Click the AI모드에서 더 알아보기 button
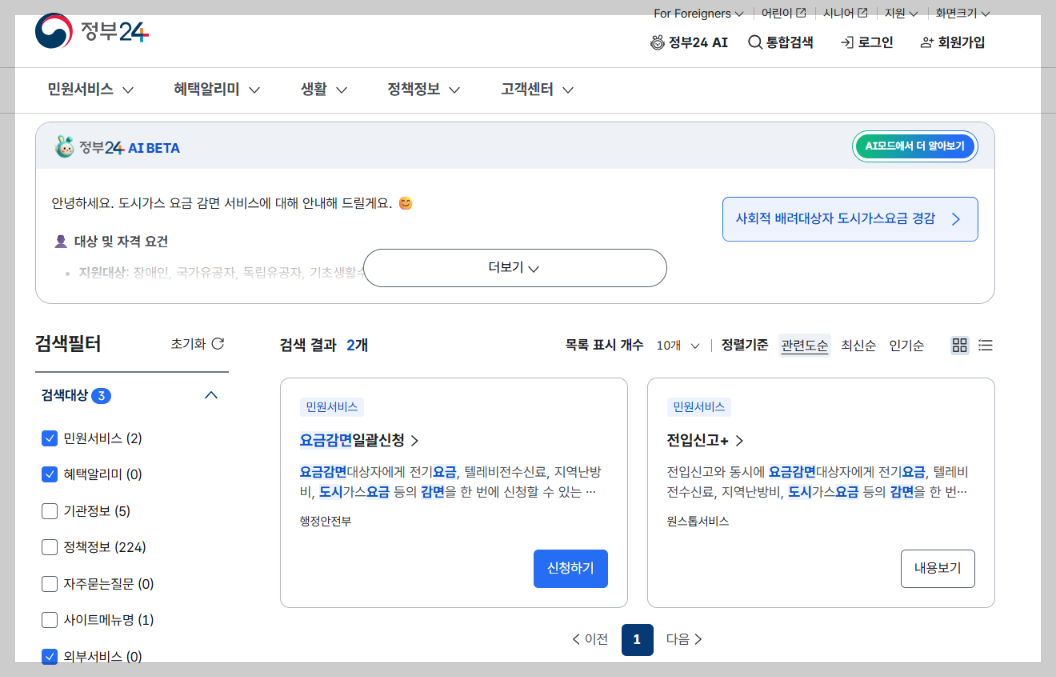The image size is (1056, 677). 915,146
